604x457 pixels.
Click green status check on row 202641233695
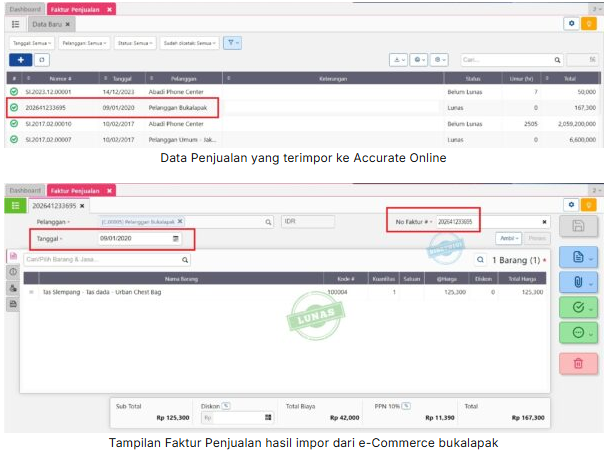pyautogui.click(x=14, y=107)
